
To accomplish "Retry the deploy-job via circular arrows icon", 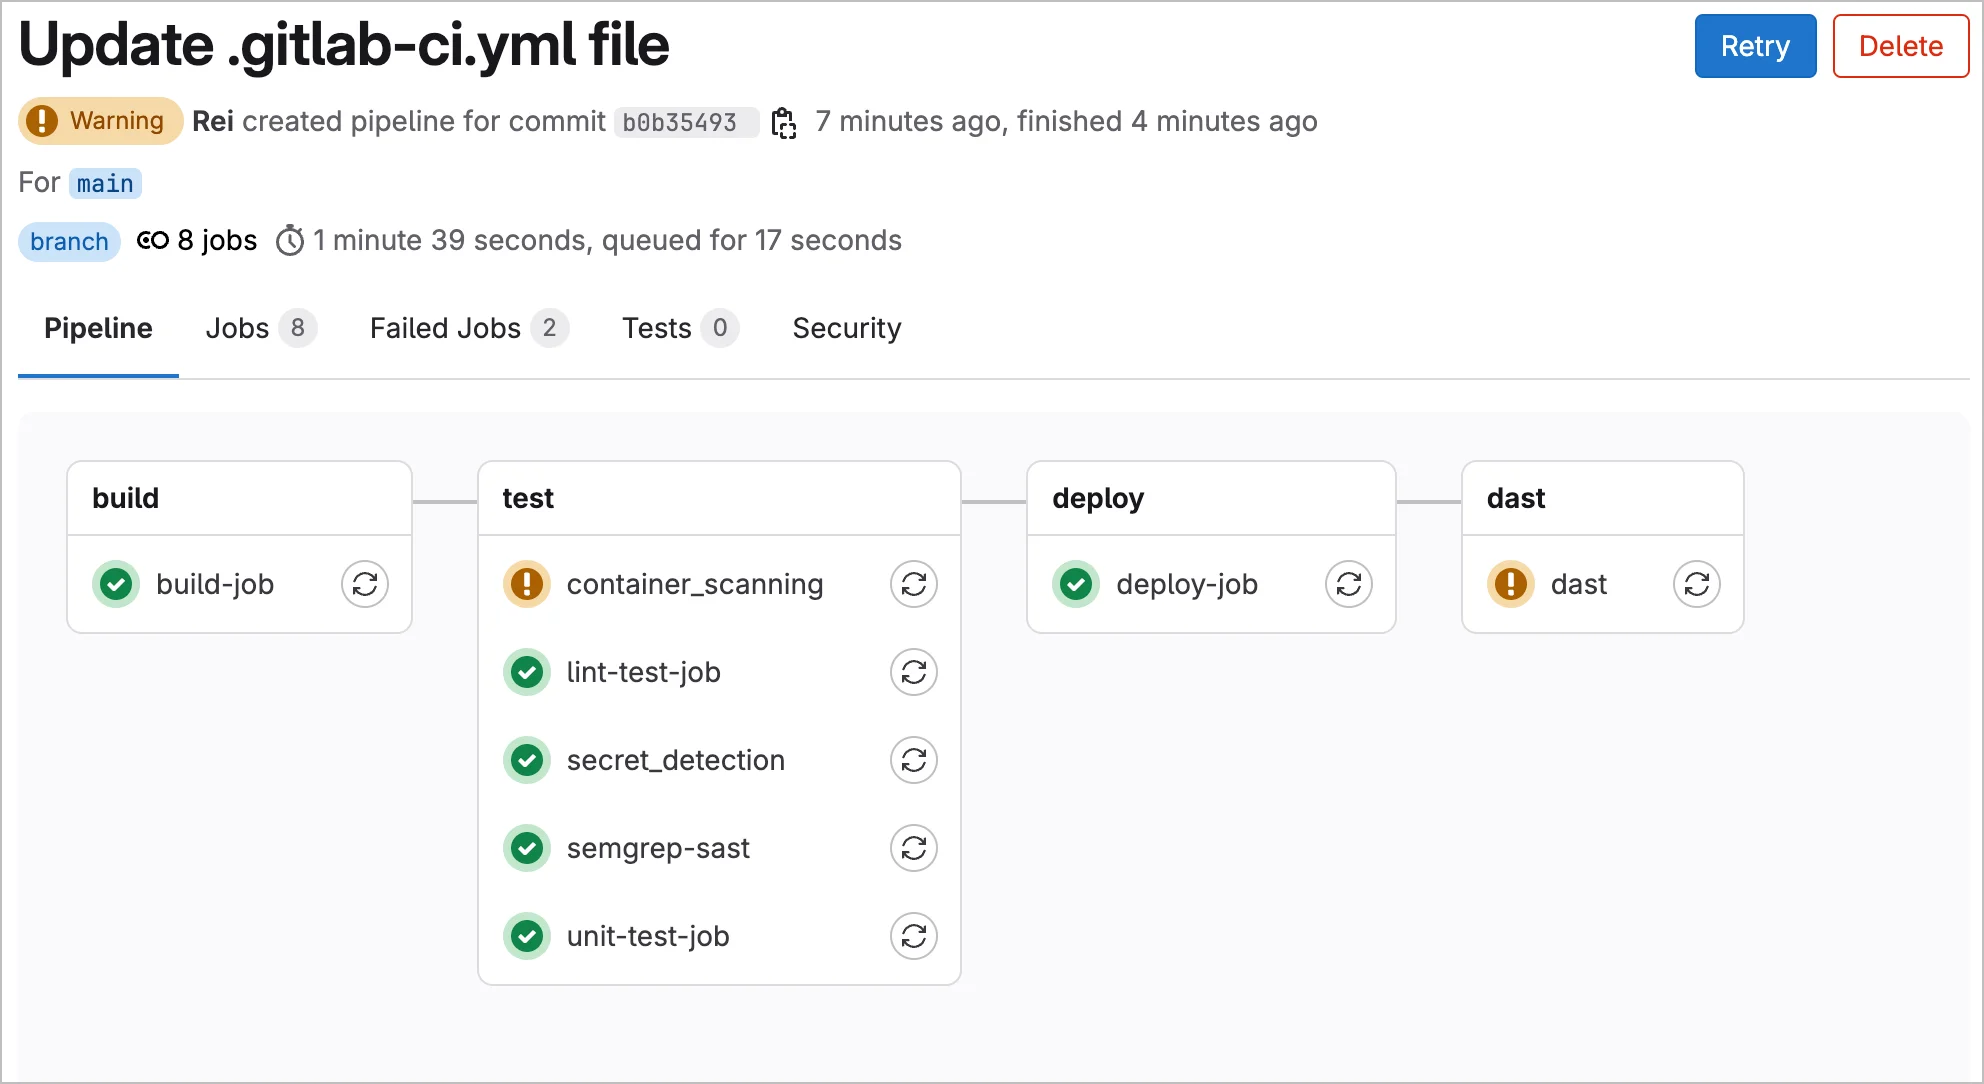I will pos(1349,584).
